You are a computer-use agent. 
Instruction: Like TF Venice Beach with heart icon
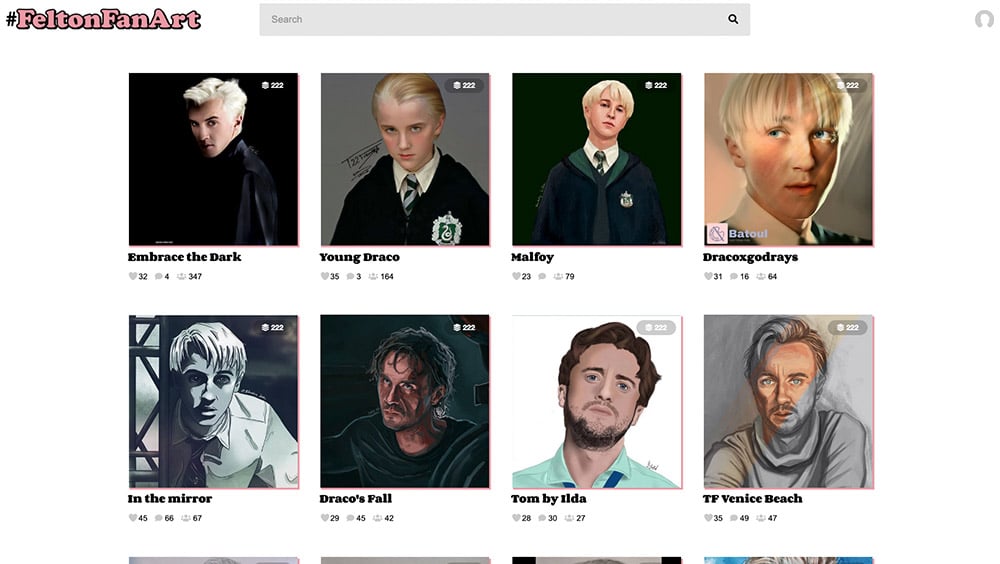click(x=708, y=518)
